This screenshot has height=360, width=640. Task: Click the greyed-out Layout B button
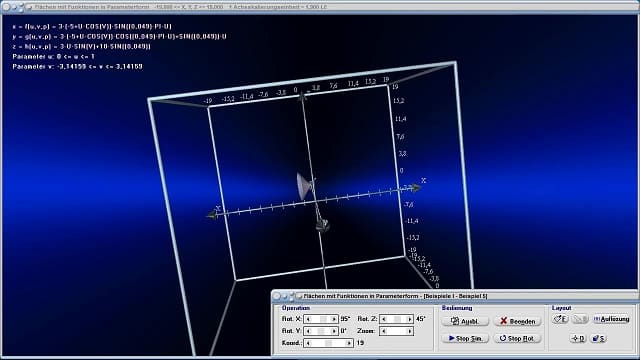coord(580,319)
